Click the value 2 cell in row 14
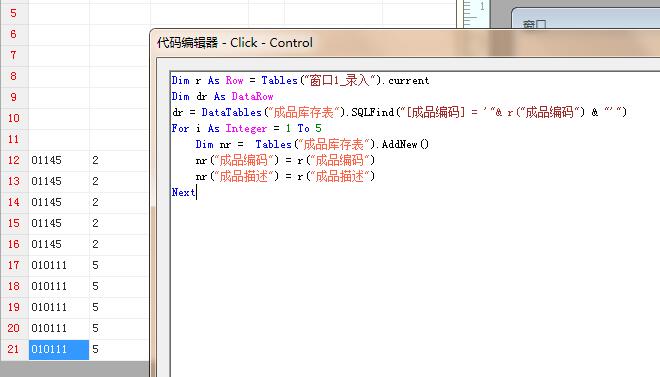The height and width of the screenshot is (377, 660). (119, 202)
